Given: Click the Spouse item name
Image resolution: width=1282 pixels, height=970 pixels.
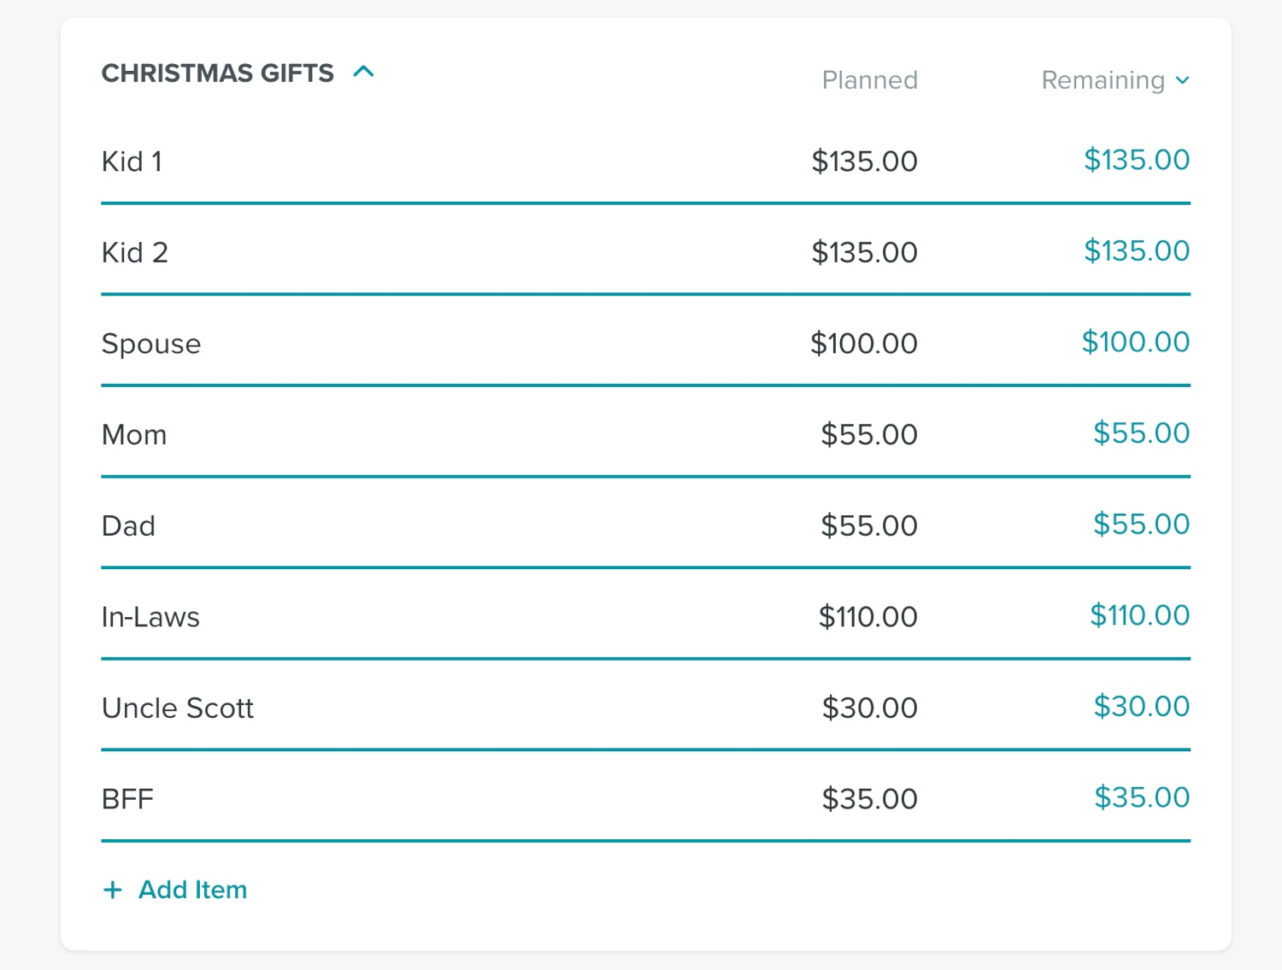Looking at the screenshot, I should tap(151, 344).
